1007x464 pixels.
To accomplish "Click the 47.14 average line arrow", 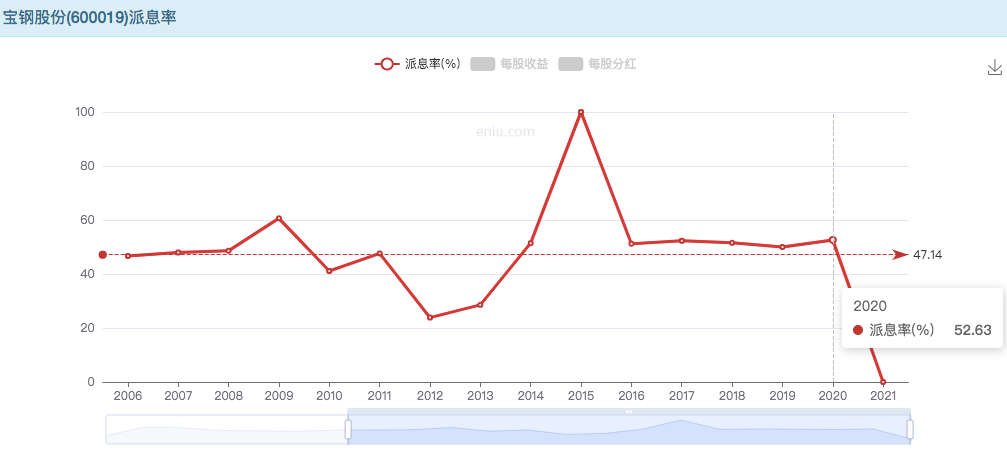I will [x=901, y=255].
